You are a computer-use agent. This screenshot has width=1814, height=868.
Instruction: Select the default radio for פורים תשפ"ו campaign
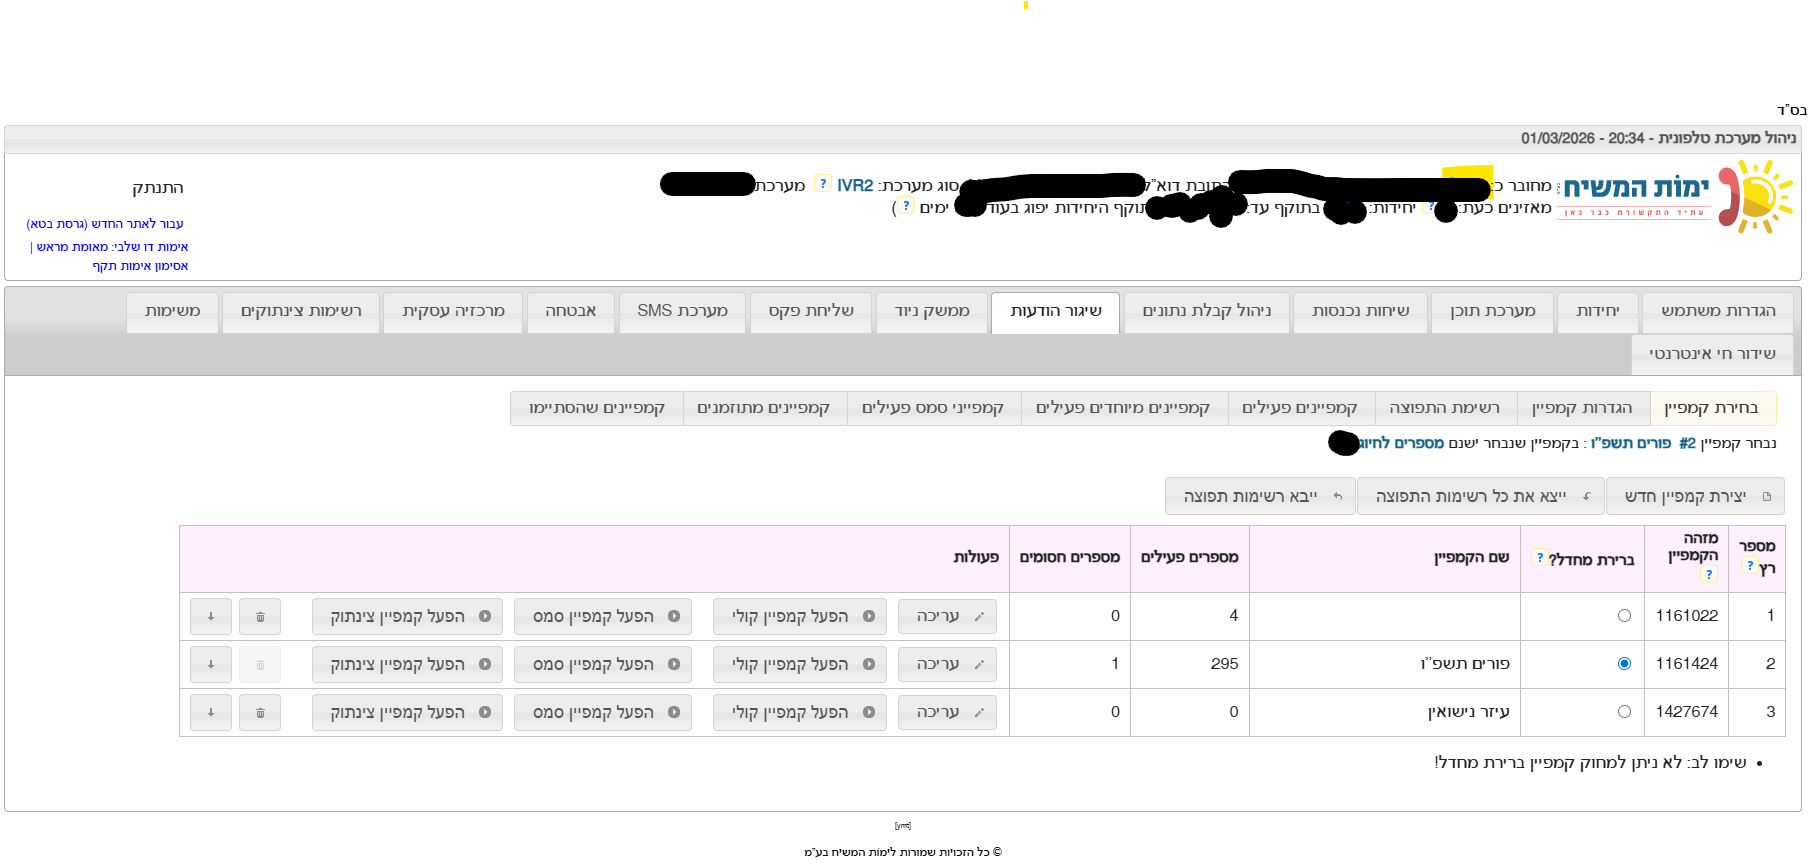click(x=1624, y=664)
